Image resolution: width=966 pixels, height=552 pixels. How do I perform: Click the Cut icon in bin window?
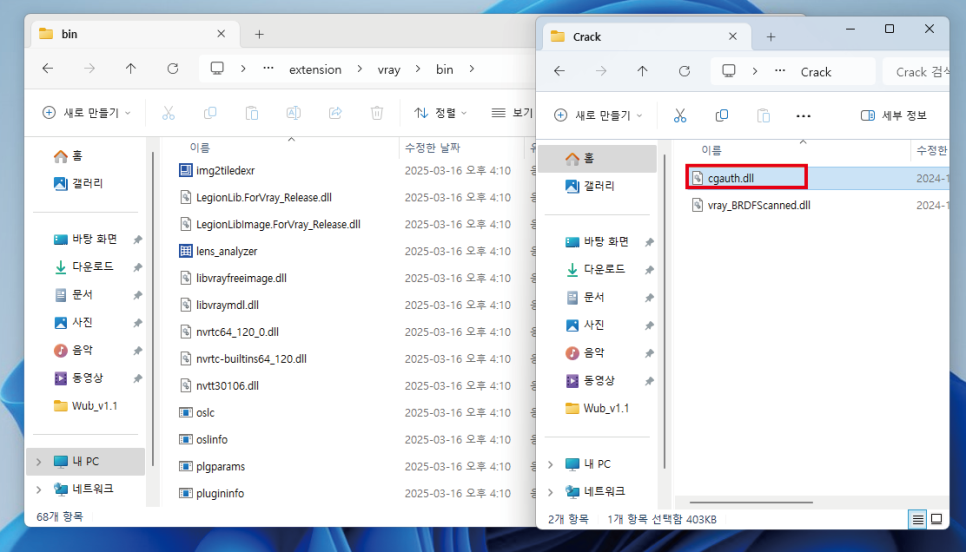168,113
